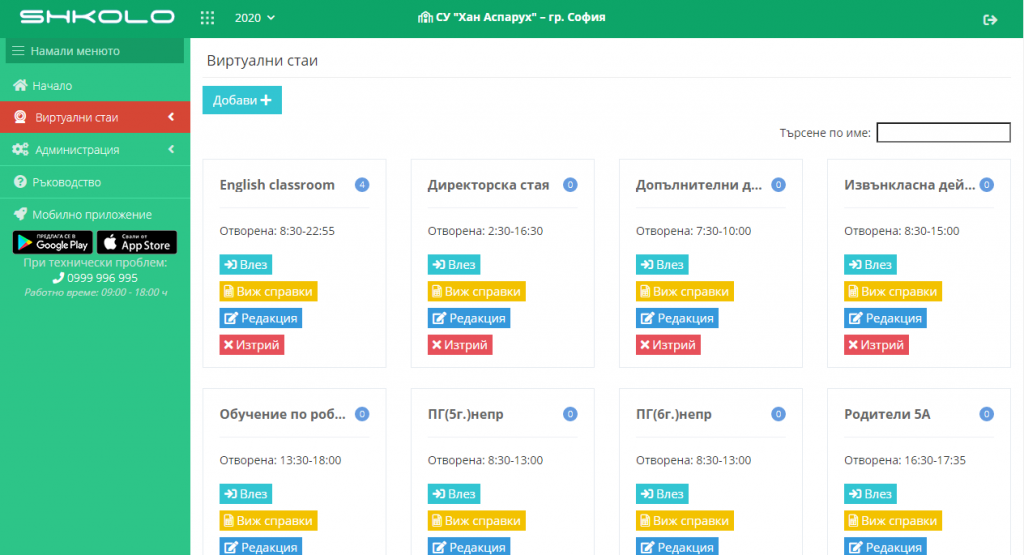The width and height of the screenshot is (1024, 555).
Task: Open Google Play store badge
Action: coord(53,242)
